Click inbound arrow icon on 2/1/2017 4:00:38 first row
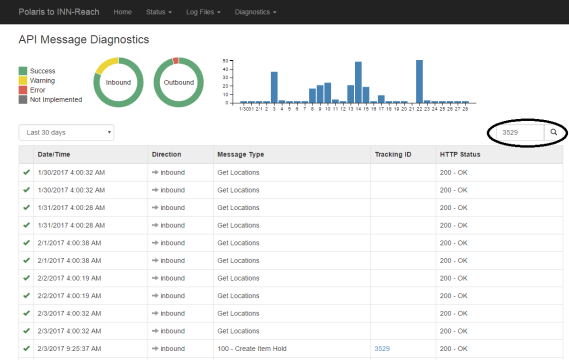 (155, 243)
